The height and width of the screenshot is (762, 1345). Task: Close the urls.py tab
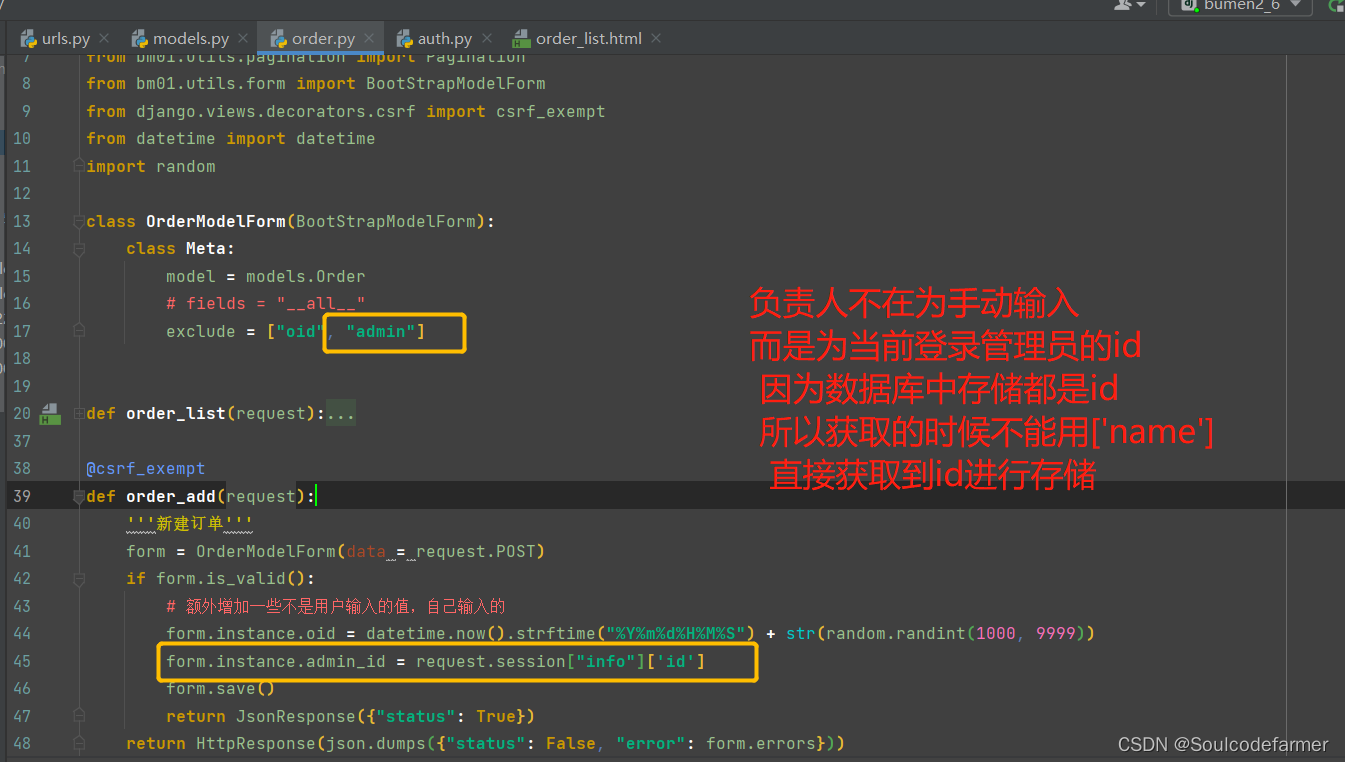click(x=105, y=39)
